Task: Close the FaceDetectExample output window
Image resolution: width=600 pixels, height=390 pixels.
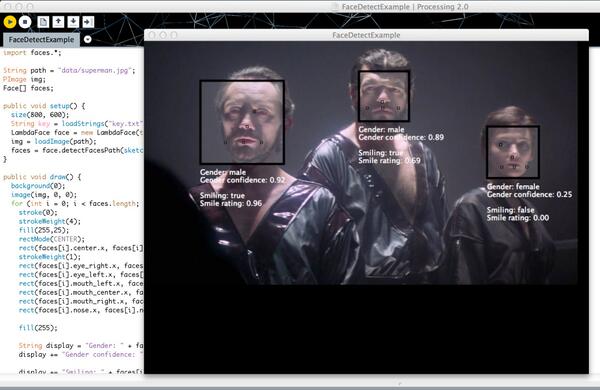Action: (x=152, y=35)
